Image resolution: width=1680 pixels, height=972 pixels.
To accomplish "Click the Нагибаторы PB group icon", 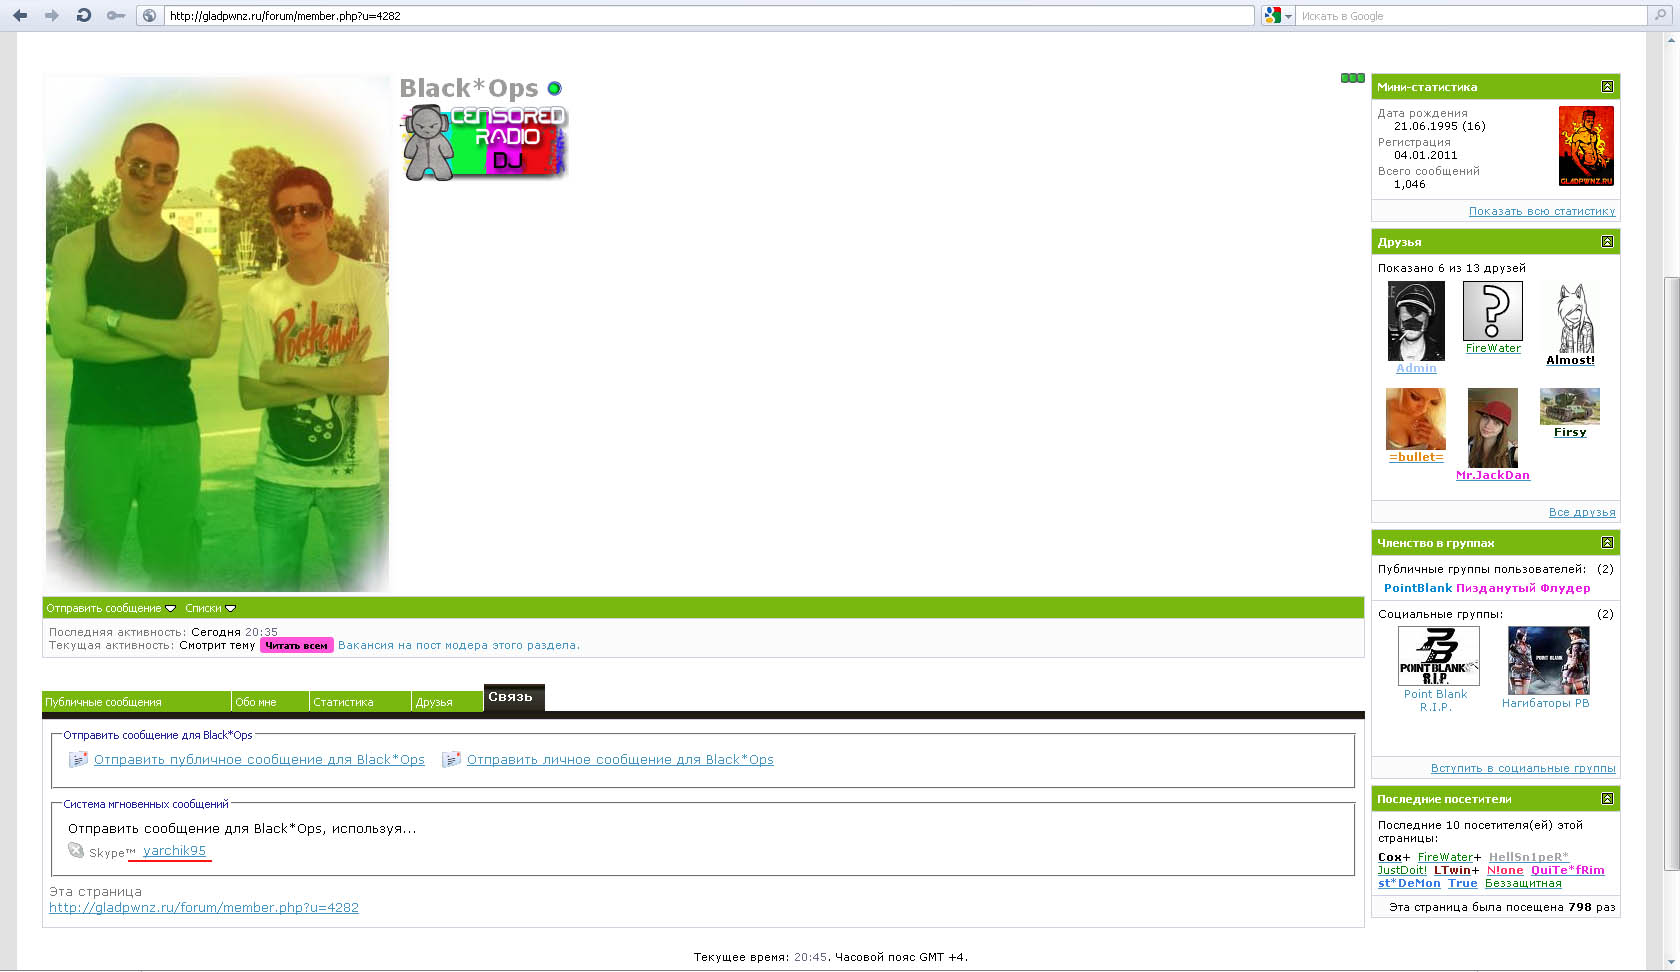I will [x=1548, y=660].
